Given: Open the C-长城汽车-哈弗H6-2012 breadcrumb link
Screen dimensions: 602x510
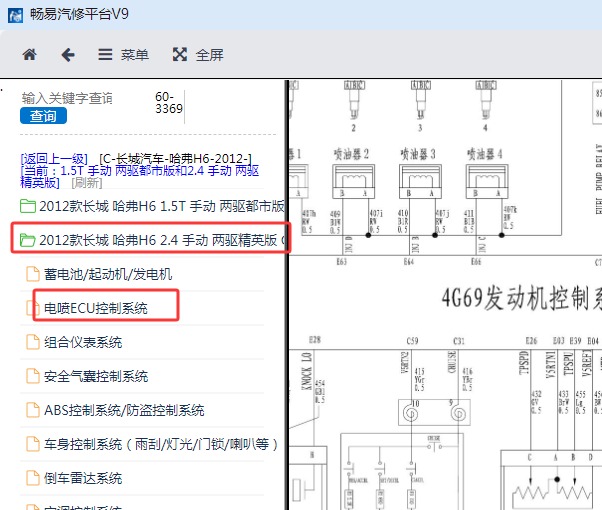Looking at the screenshot, I should (175, 159).
